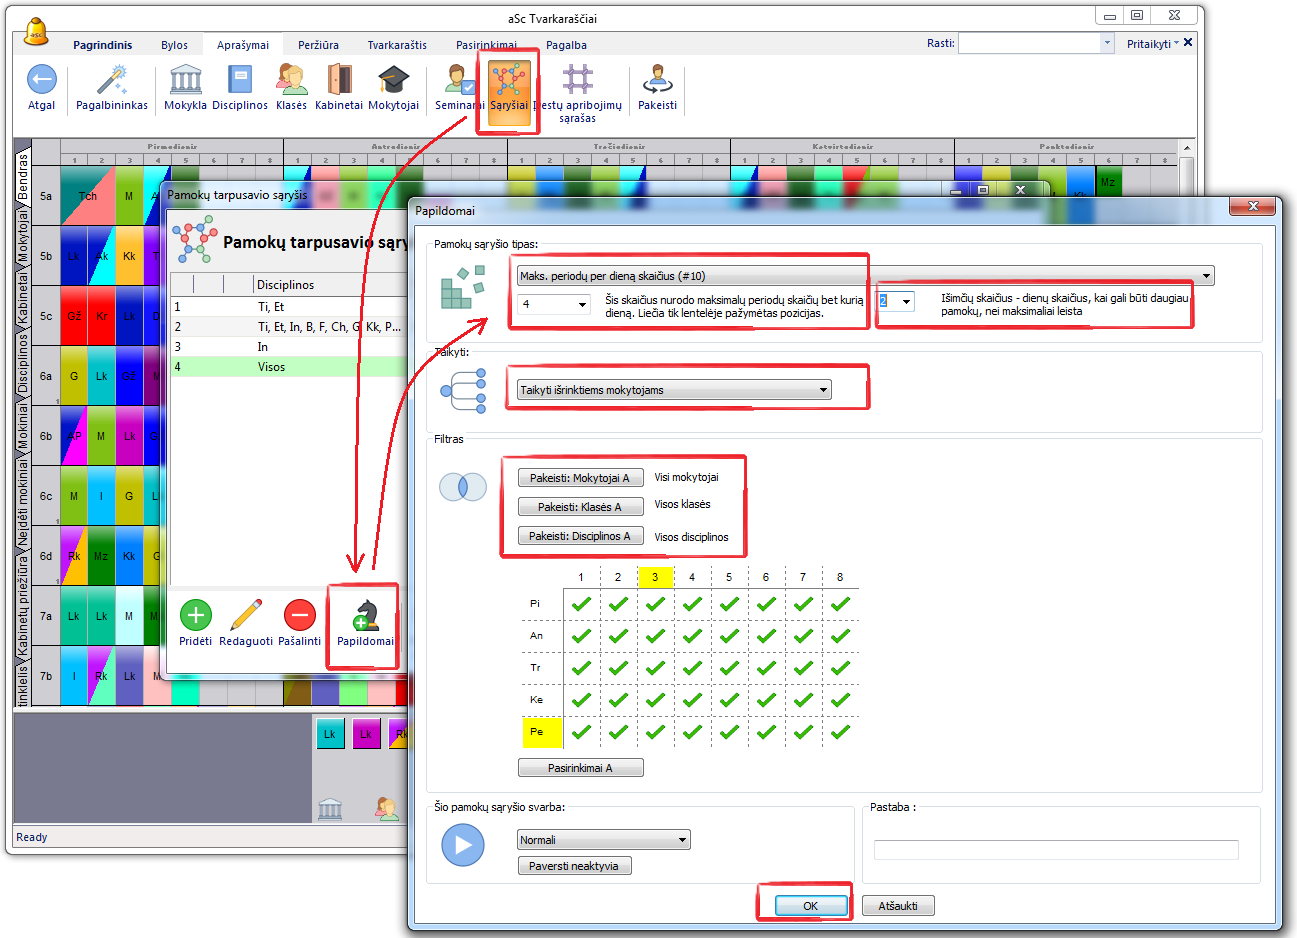Open the Taikyti išrinktiems mokytojams dropdown

click(824, 390)
